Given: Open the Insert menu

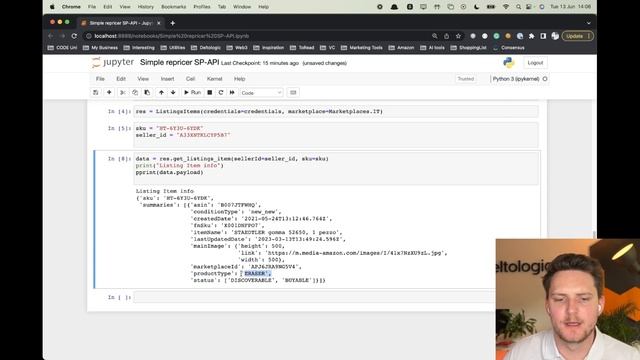Looking at the screenshot, I should tap(167, 79).
